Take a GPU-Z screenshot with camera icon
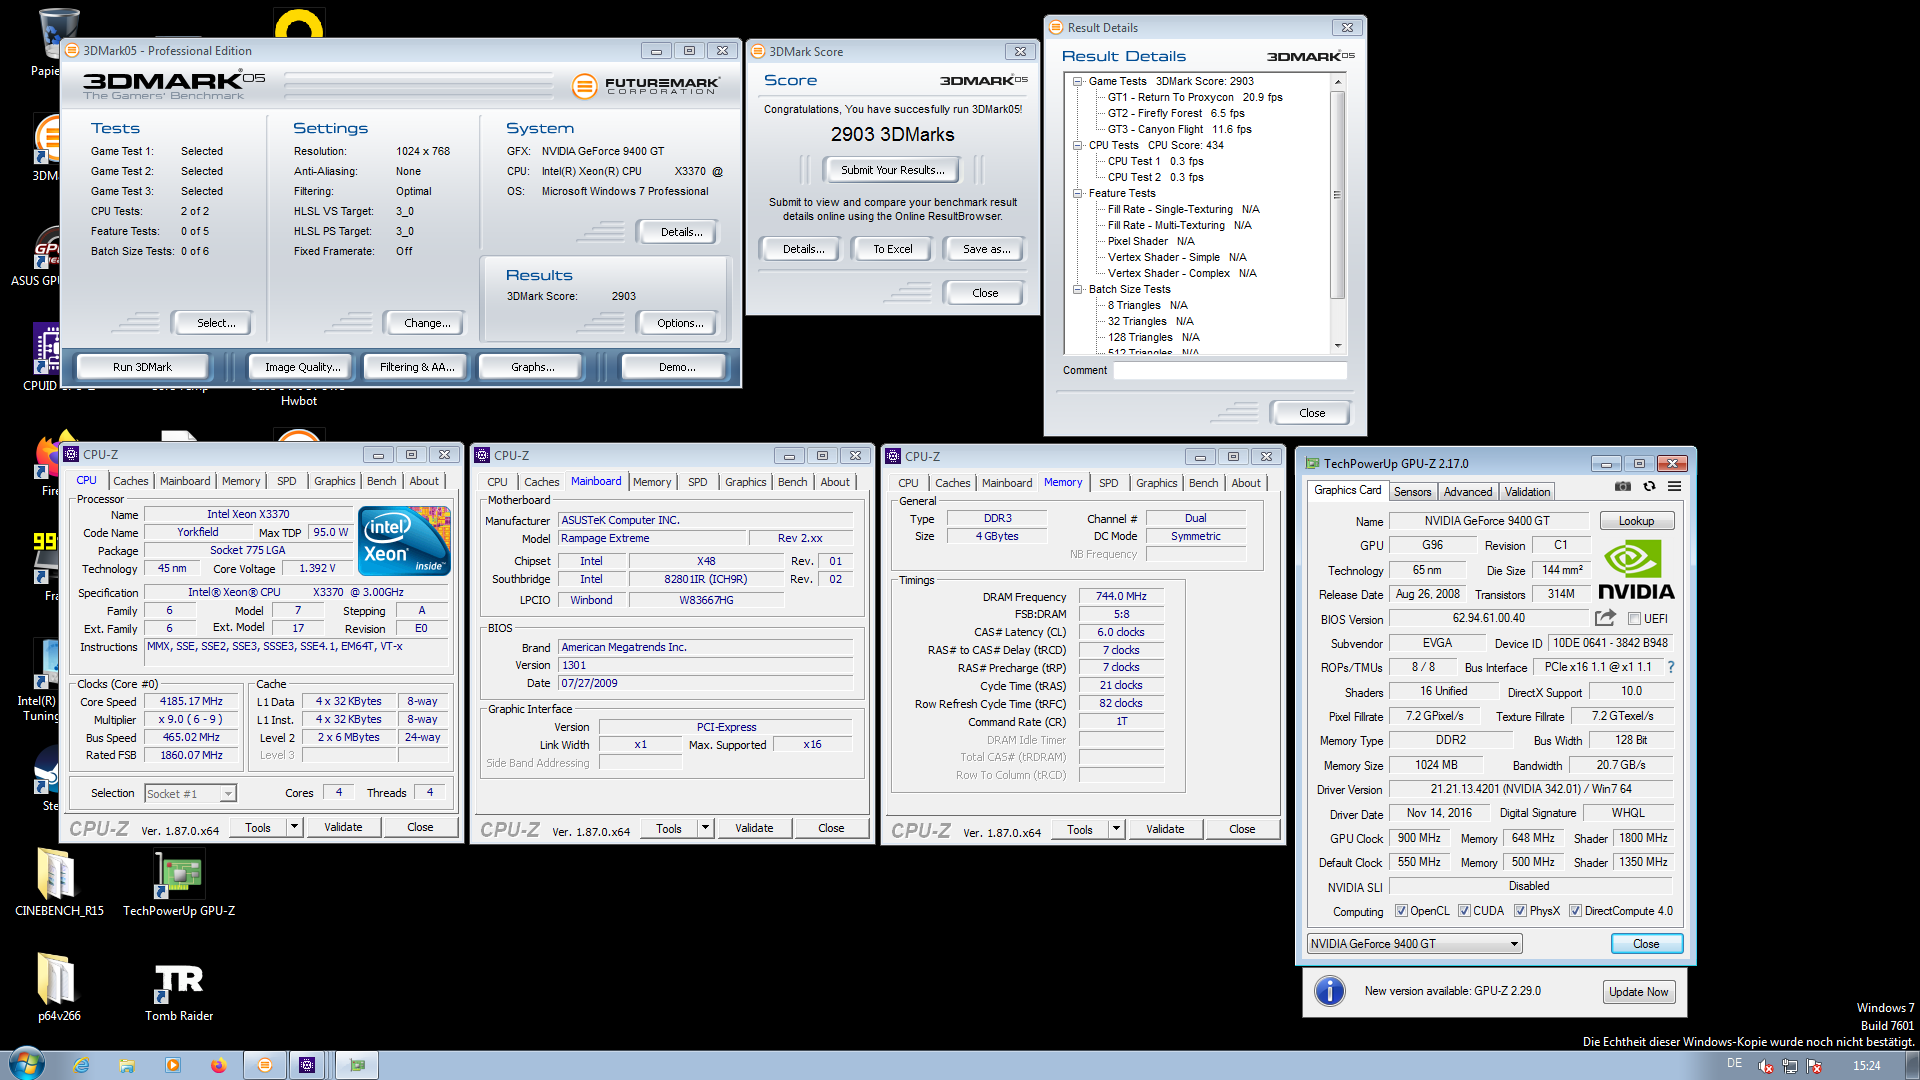The width and height of the screenshot is (1920, 1080). [x=1622, y=487]
